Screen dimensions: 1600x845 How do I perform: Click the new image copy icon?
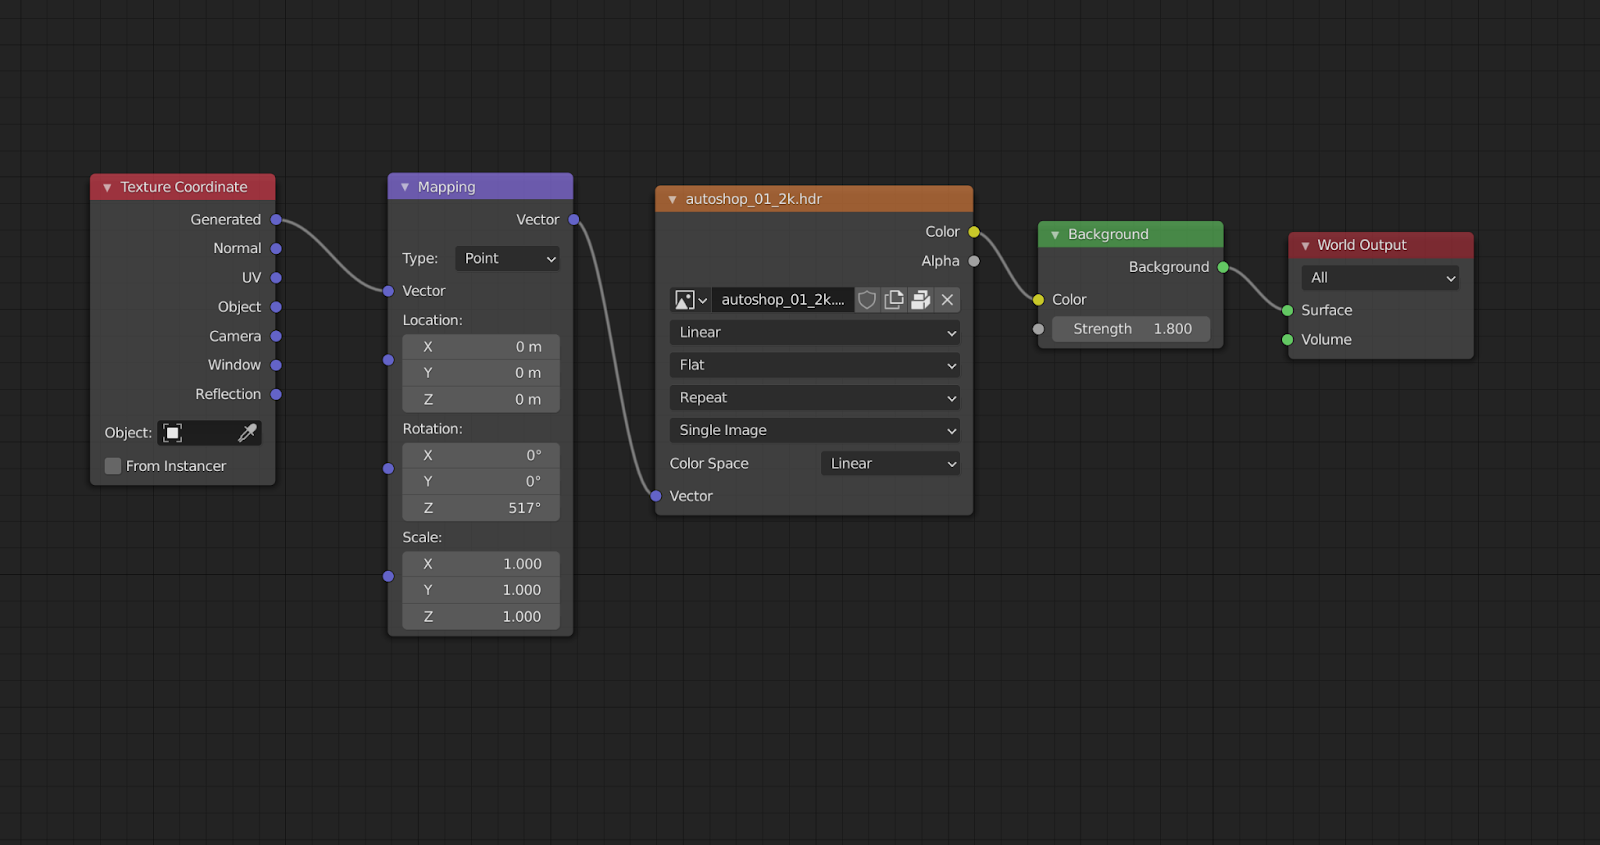point(894,300)
